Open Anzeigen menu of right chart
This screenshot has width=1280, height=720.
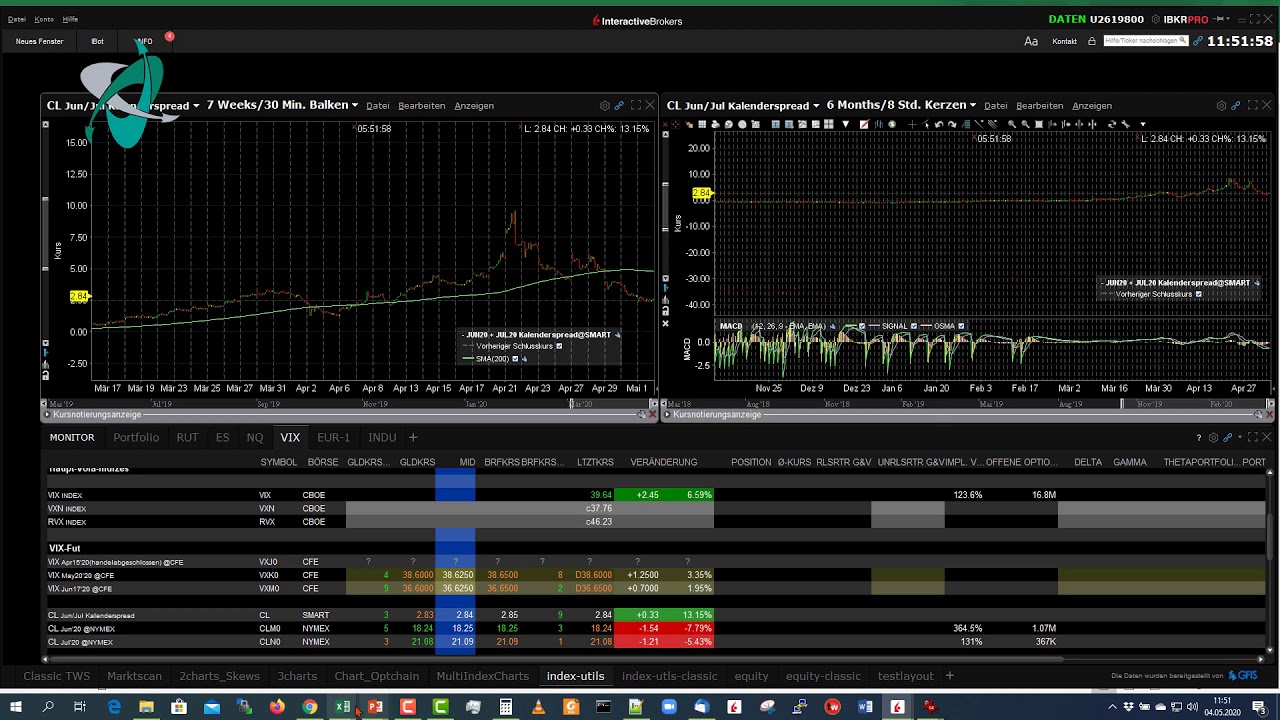click(x=1092, y=106)
